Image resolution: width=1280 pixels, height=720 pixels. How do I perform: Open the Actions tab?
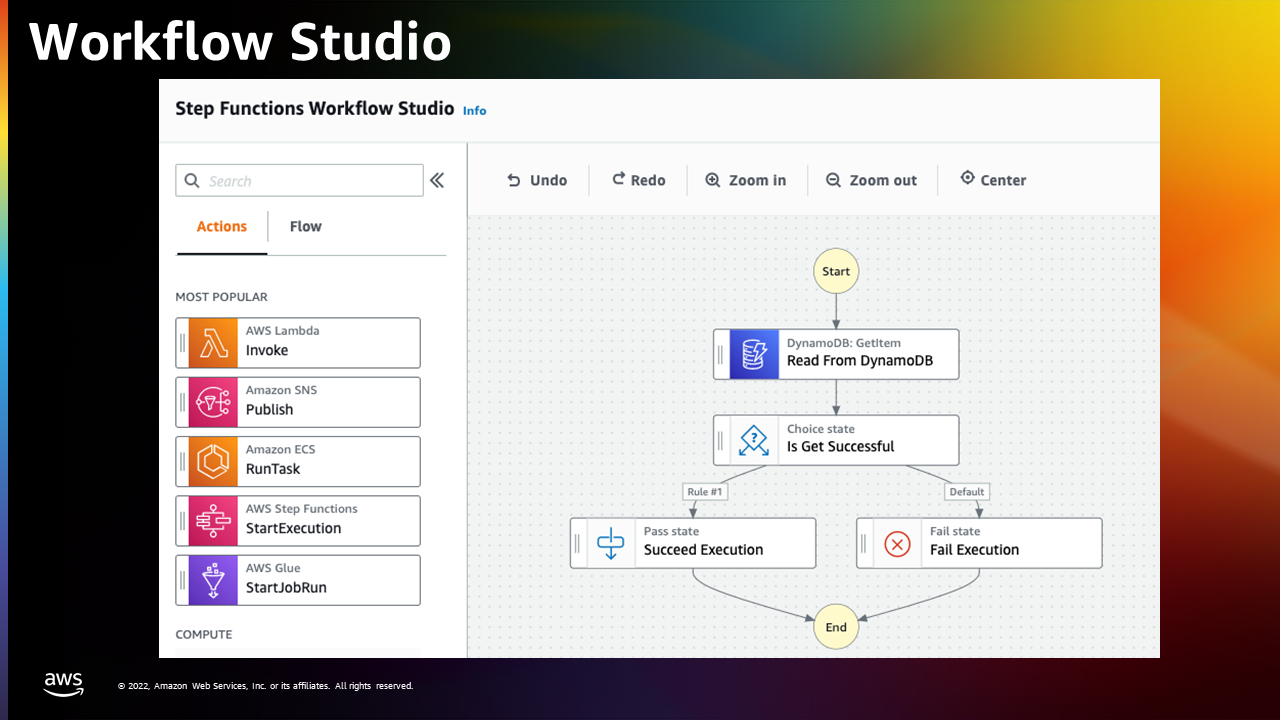[221, 226]
